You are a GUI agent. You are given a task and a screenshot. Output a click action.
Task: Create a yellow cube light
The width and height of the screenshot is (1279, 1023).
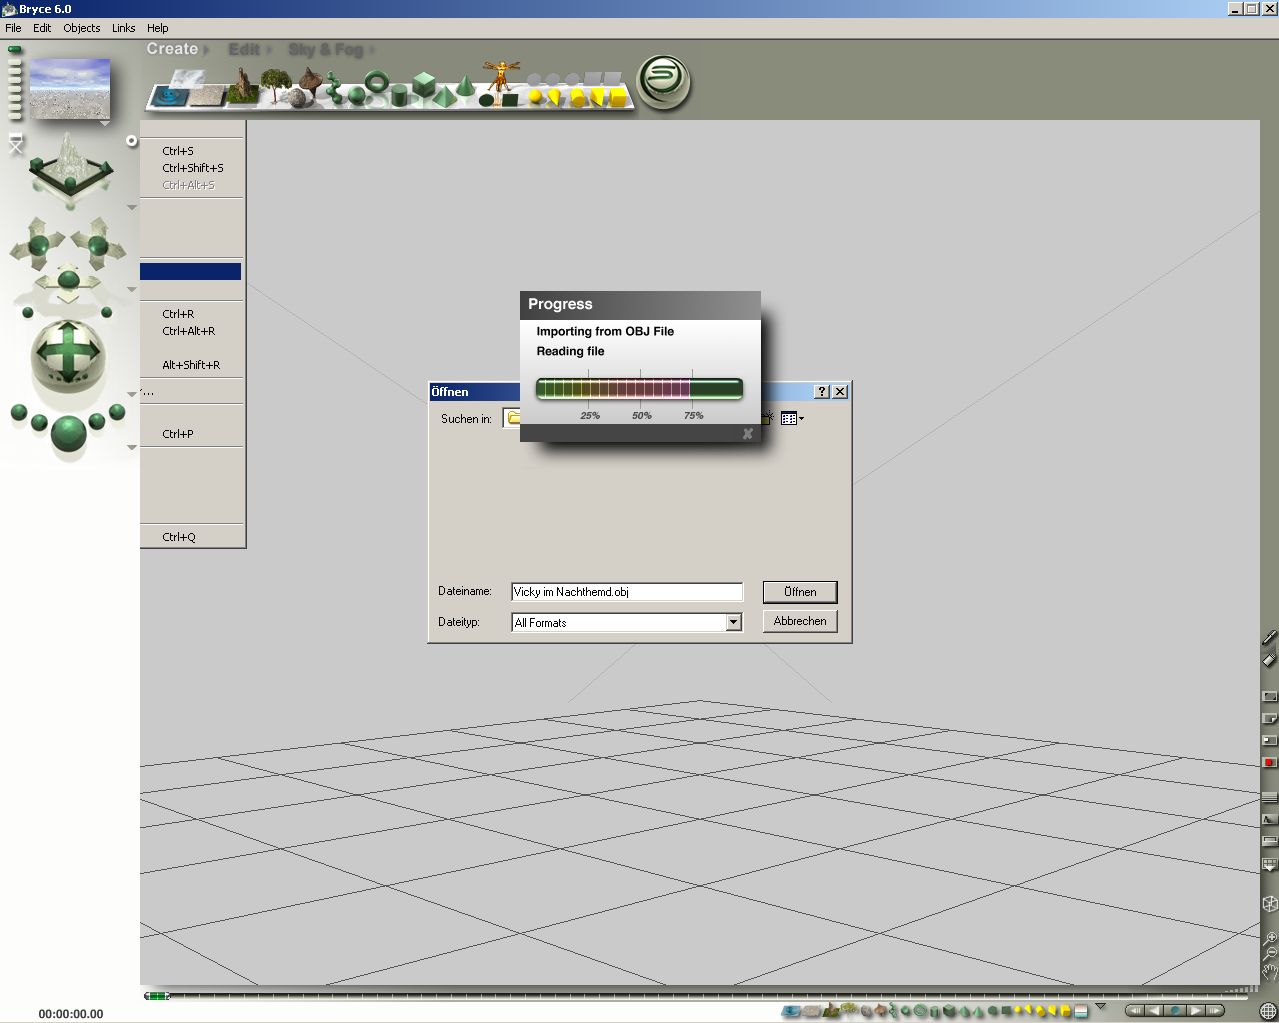(618, 97)
